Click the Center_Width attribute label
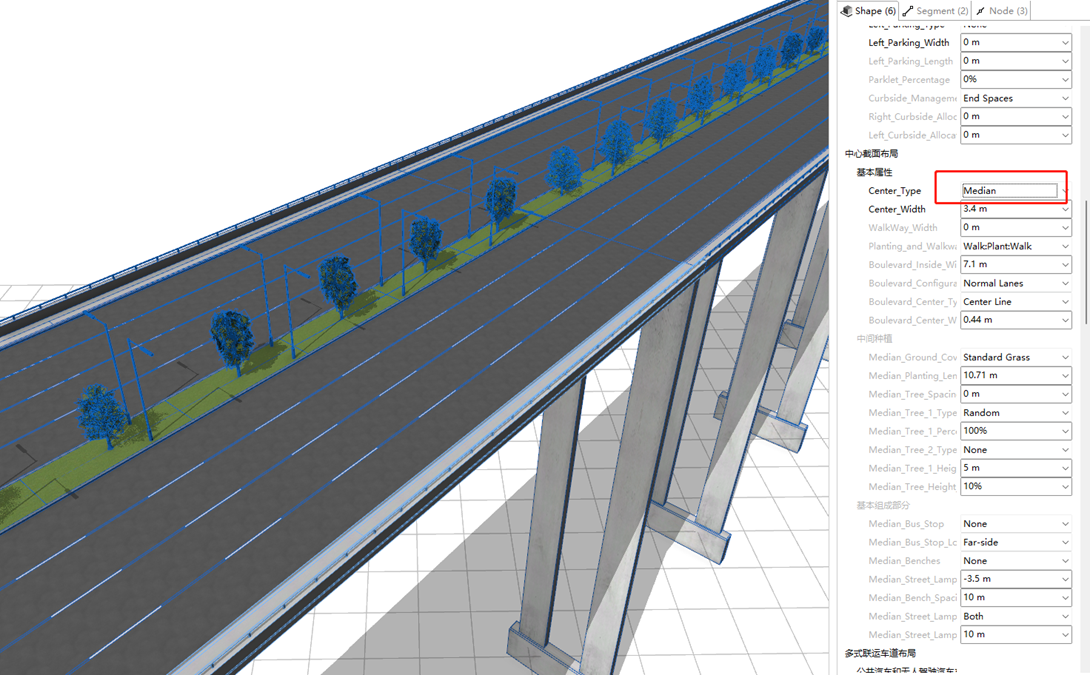1090x675 pixels. point(897,209)
